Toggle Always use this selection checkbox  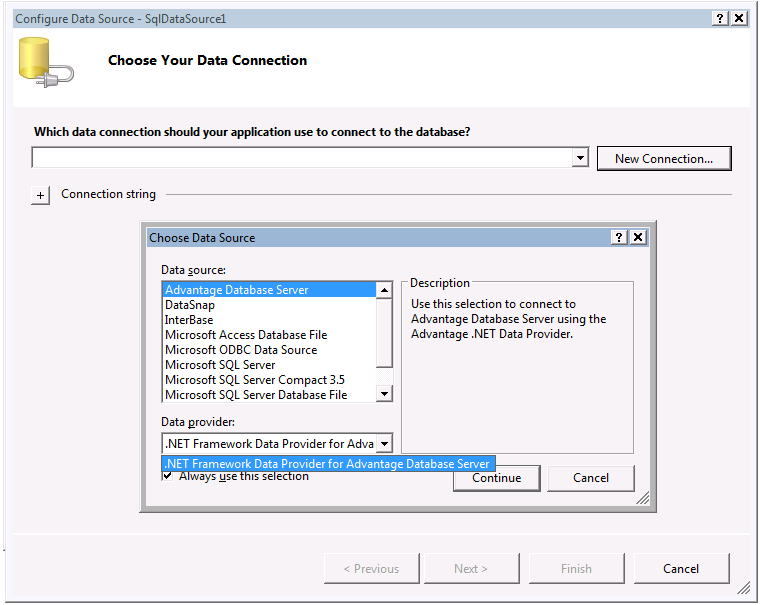tap(167, 476)
